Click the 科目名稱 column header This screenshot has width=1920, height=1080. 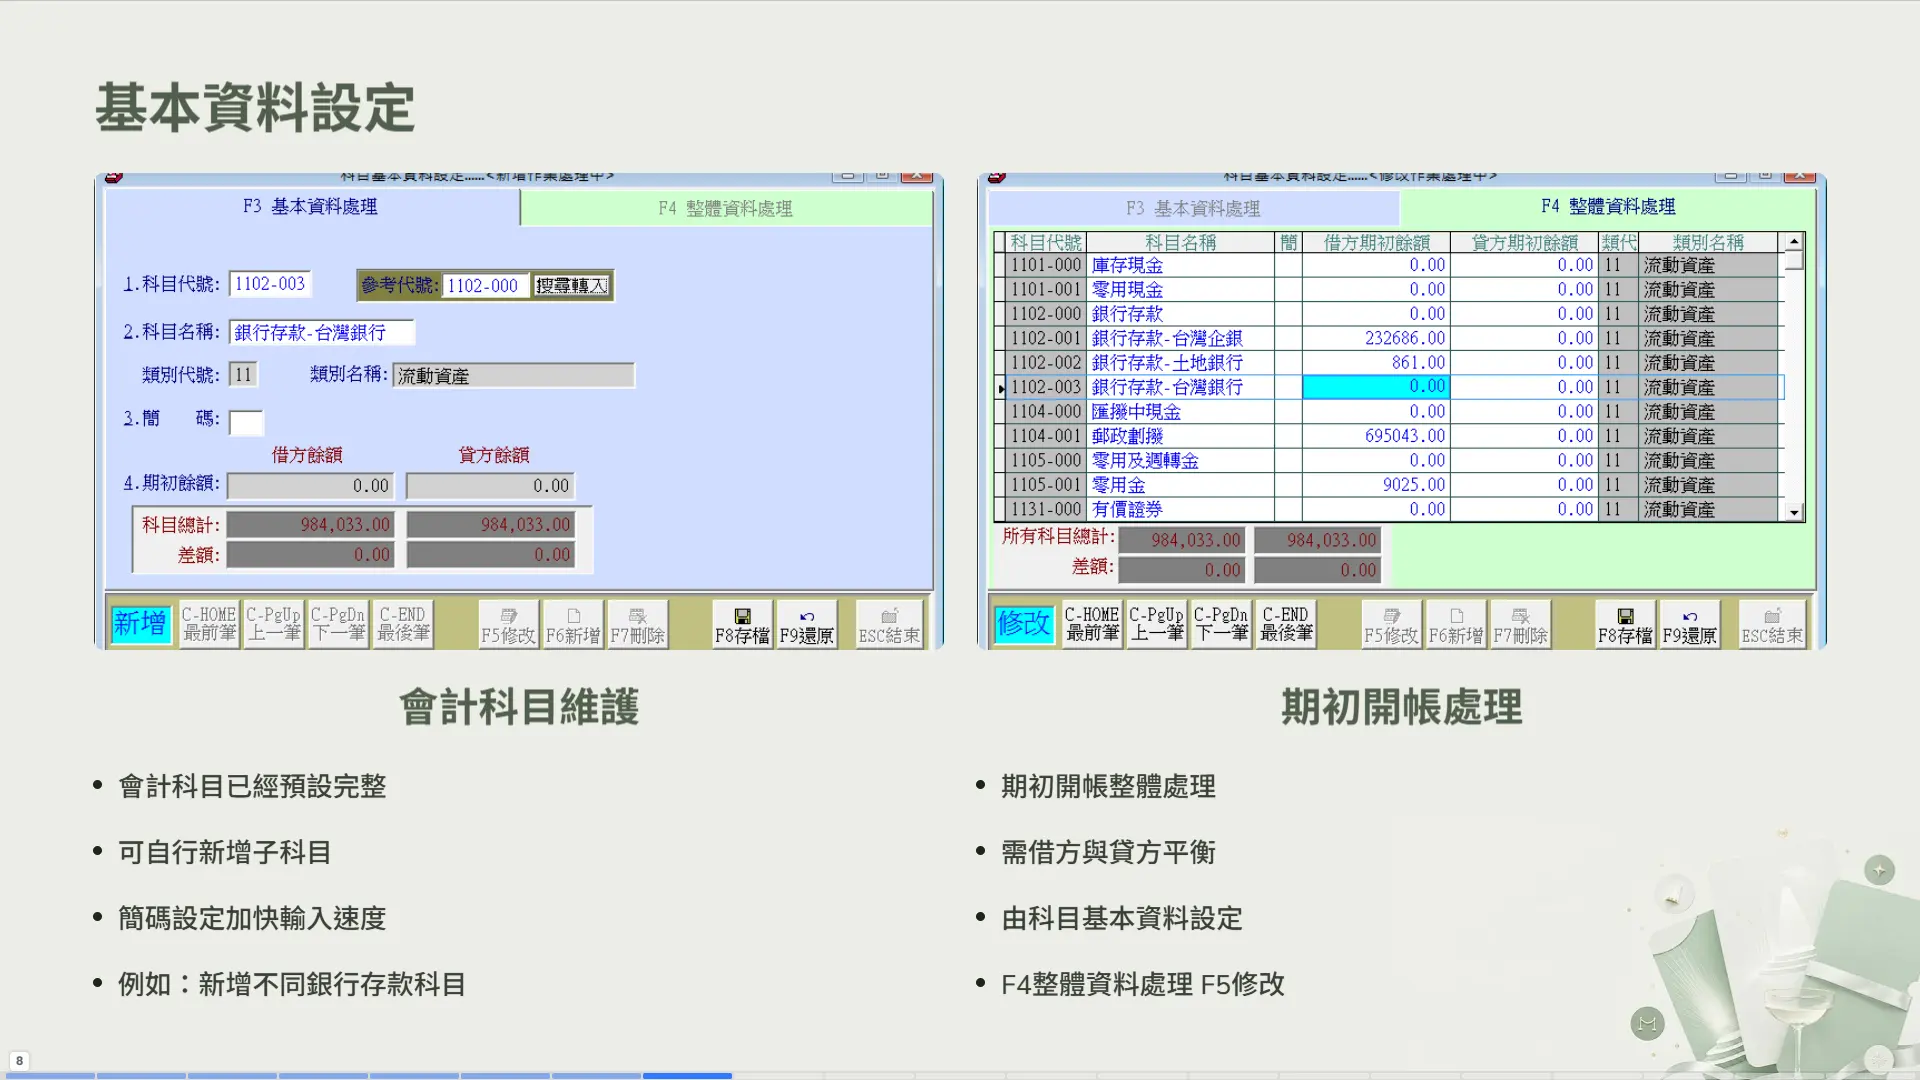coord(1181,243)
